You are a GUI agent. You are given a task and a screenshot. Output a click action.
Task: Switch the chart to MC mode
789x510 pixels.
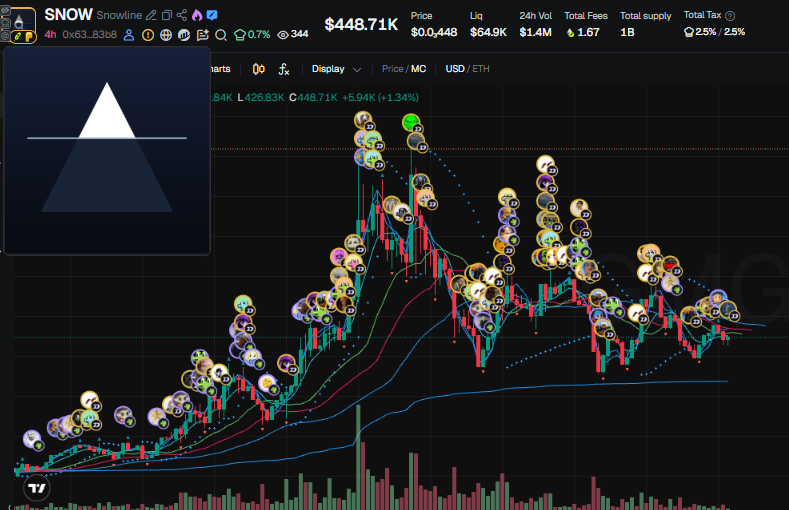pos(419,69)
